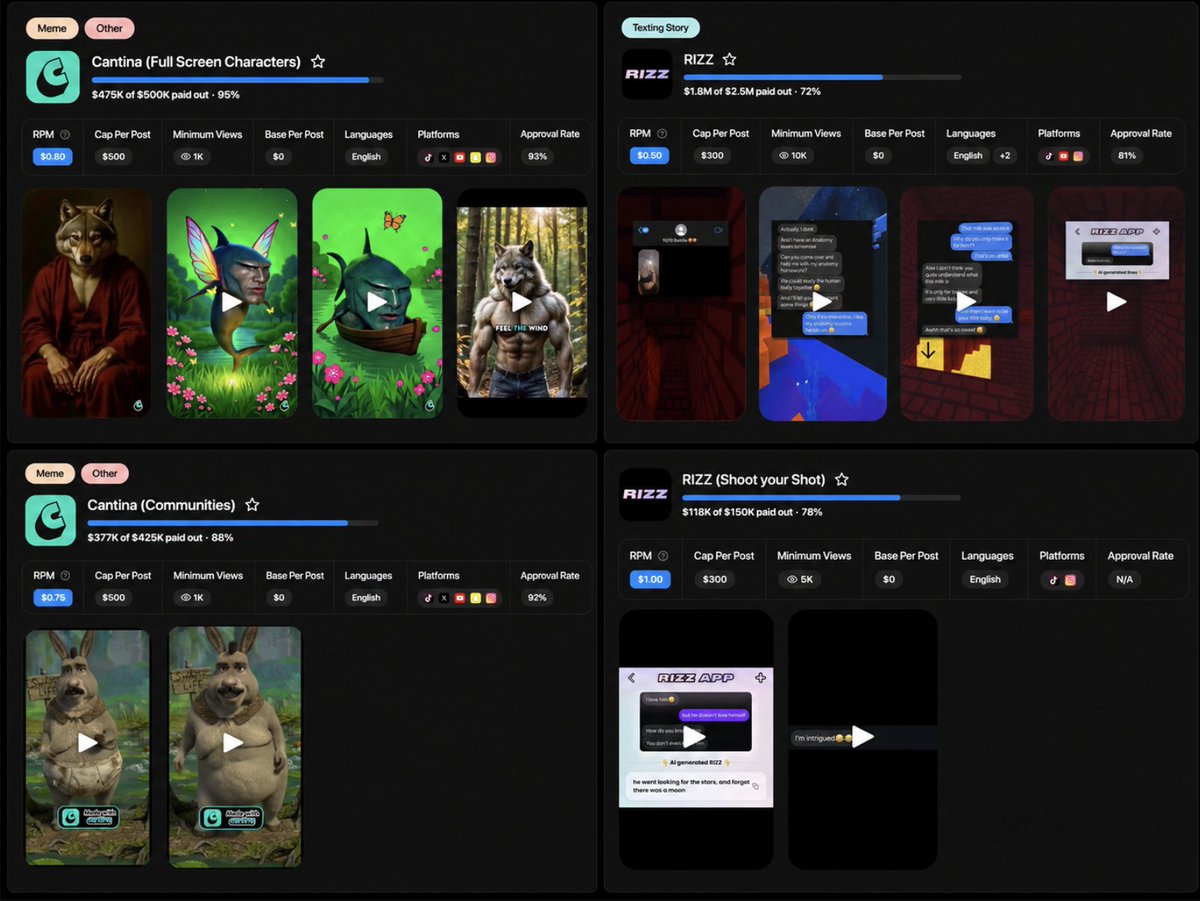Viewport: 1200px width, 901px height.
Task: Click the Cantina (Communities) app logo
Action: click(x=51, y=520)
